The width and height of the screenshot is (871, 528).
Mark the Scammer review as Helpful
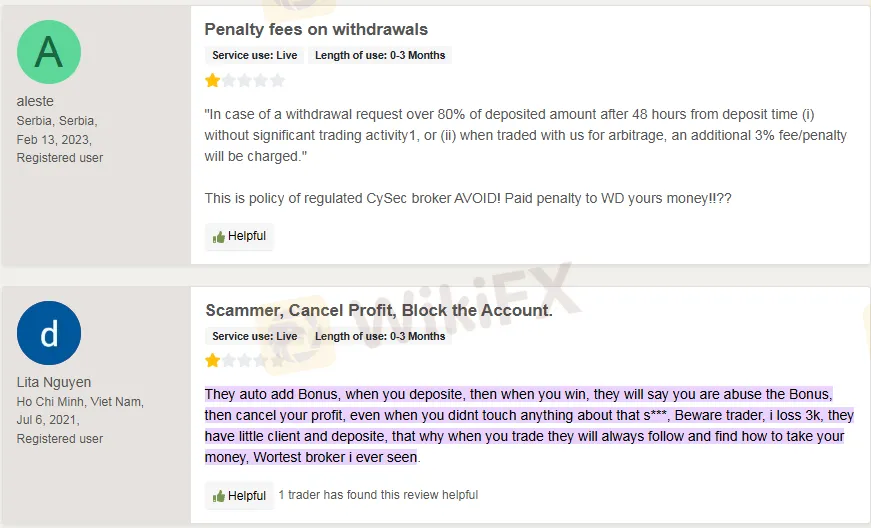[239, 496]
